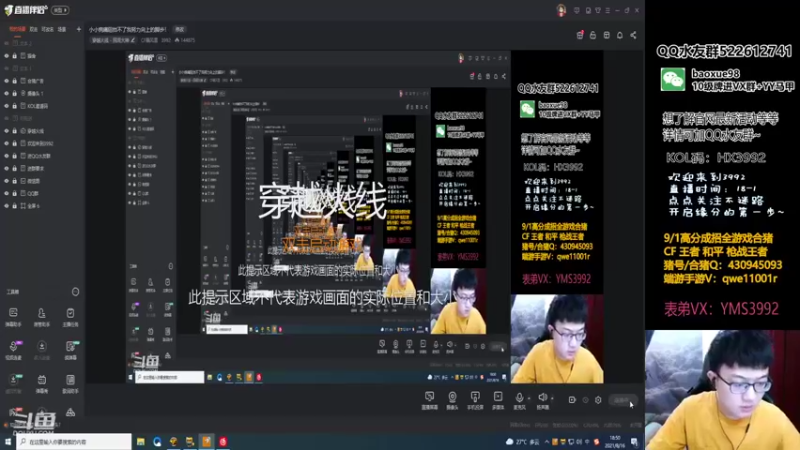Hide the KOL邀请码 source
Viewport: 800px width, 450px height.
click(x=7, y=106)
